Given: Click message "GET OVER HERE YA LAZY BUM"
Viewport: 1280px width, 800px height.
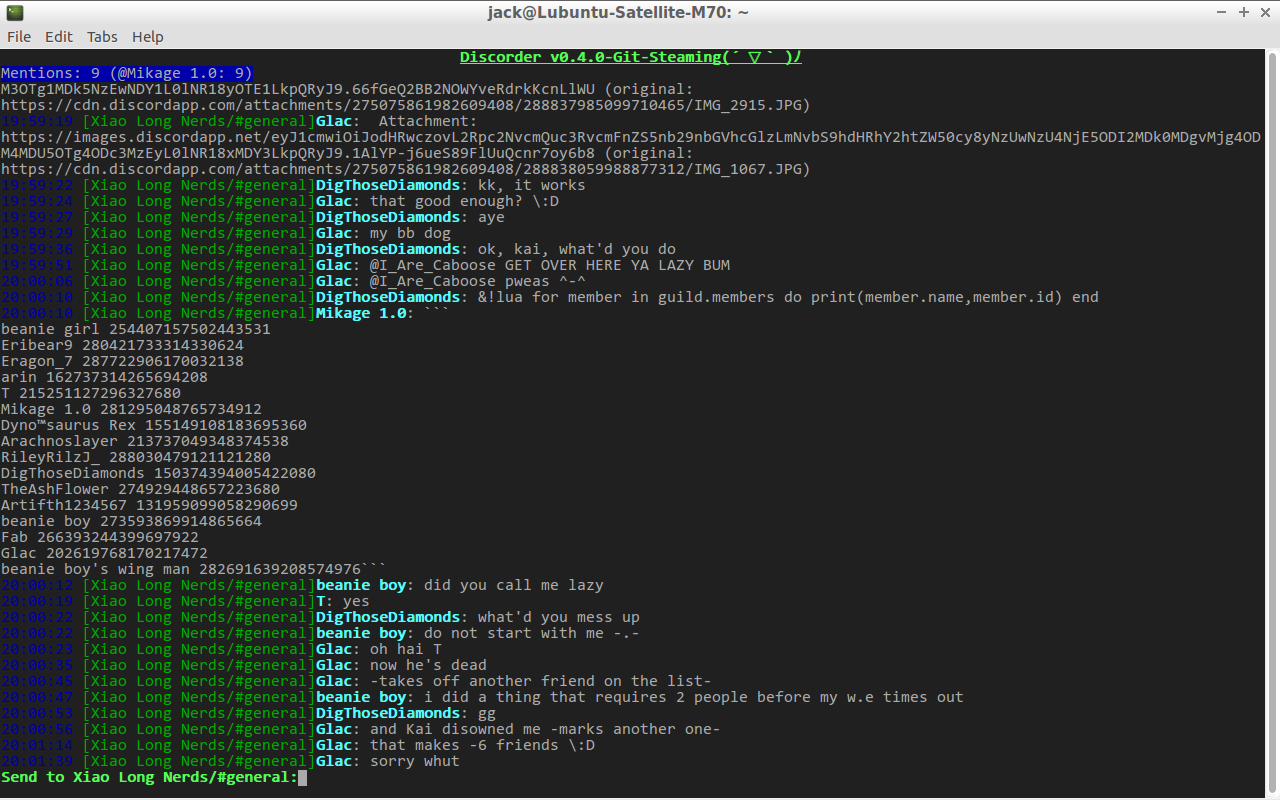Looking at the screenshot, I should pos(617,265).
